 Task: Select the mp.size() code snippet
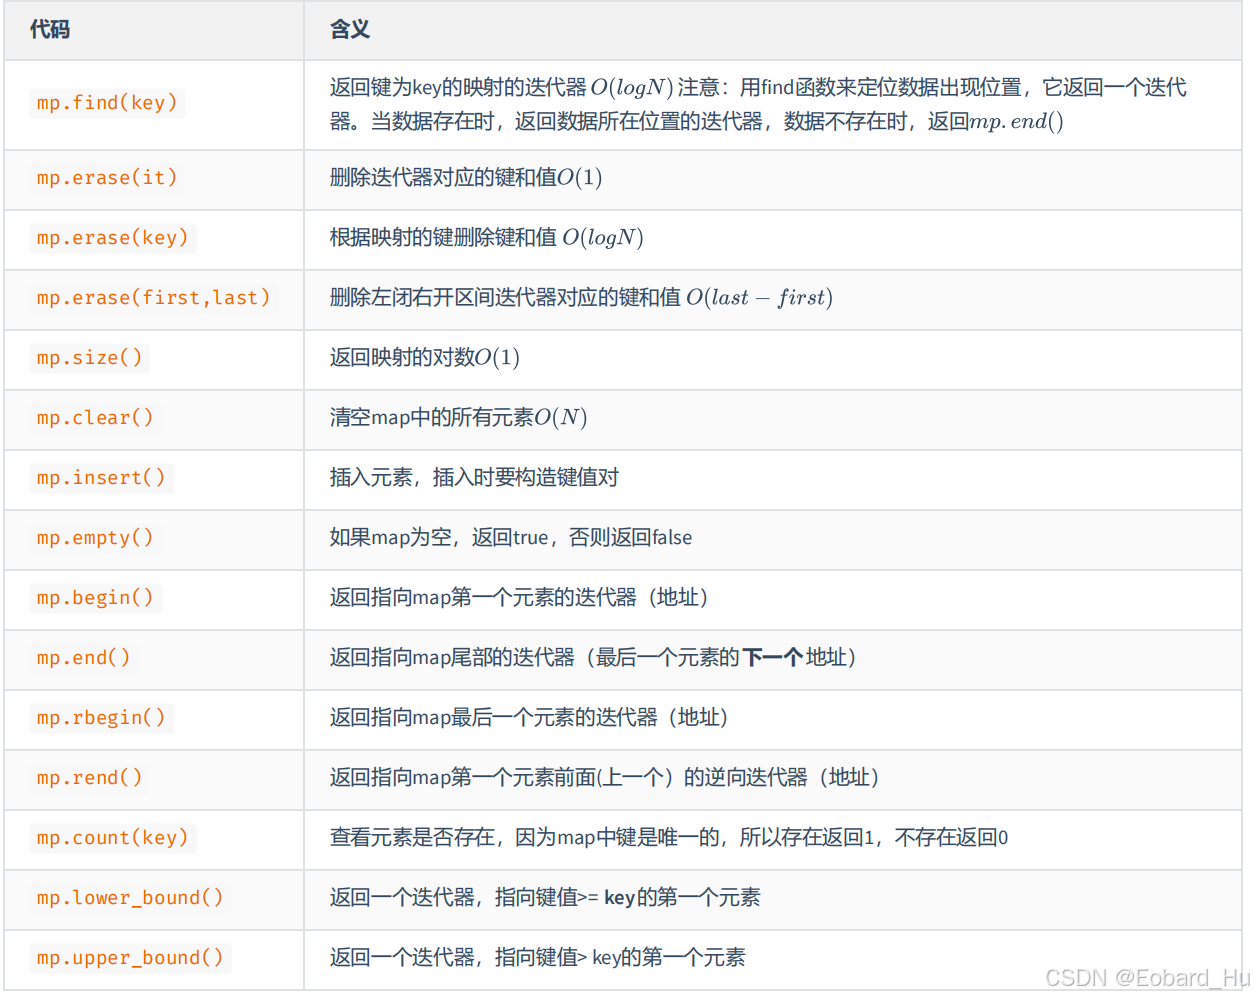click(89, 358)
